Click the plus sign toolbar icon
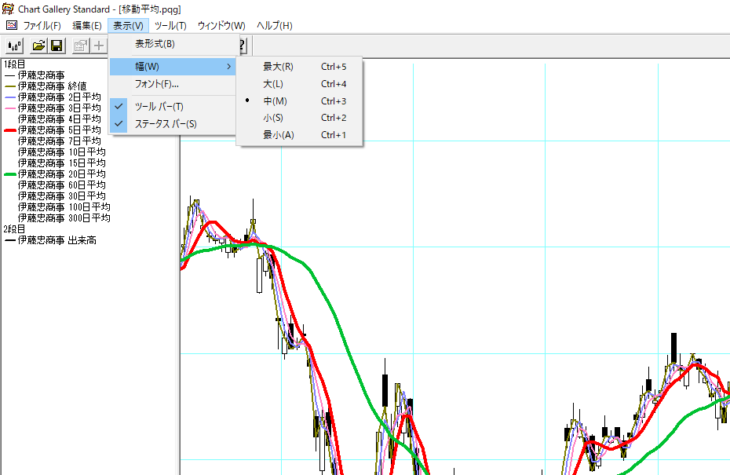 tap(98, 46)
